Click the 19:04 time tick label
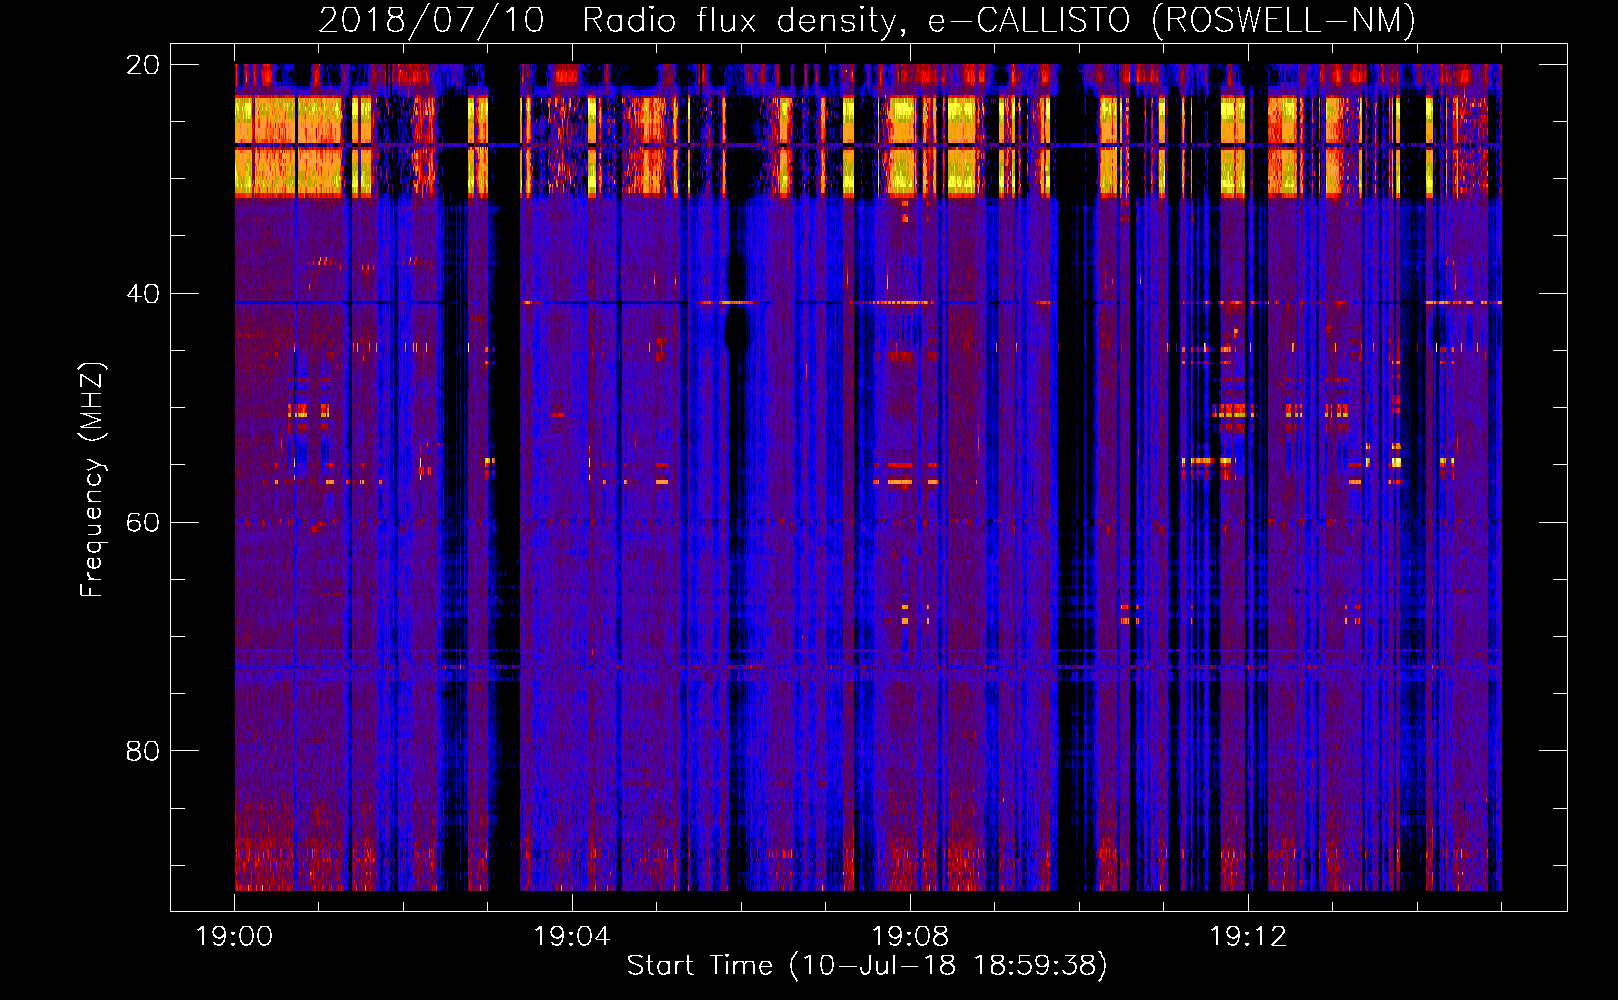The image size is (1618, 1000). click(572, 937)
